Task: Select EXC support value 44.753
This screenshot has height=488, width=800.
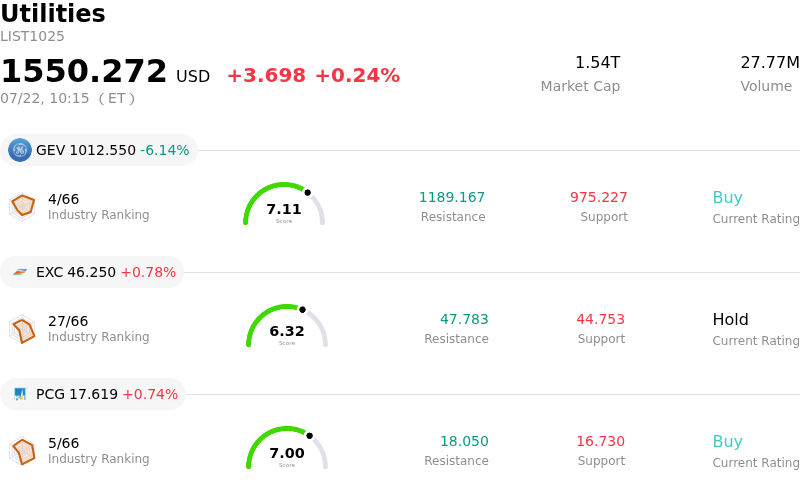Action: click(x=601, y=319)
